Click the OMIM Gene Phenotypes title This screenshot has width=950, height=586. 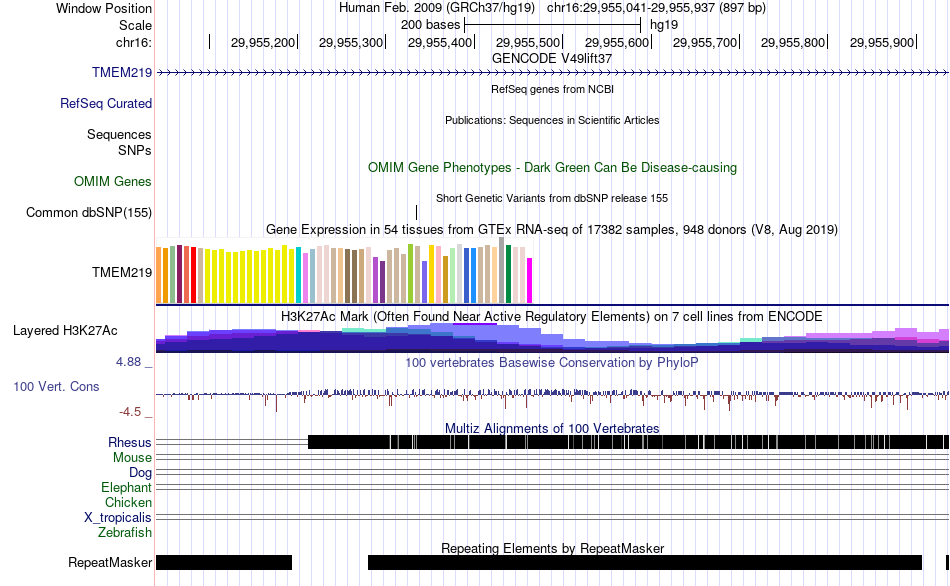click(553, 167)
